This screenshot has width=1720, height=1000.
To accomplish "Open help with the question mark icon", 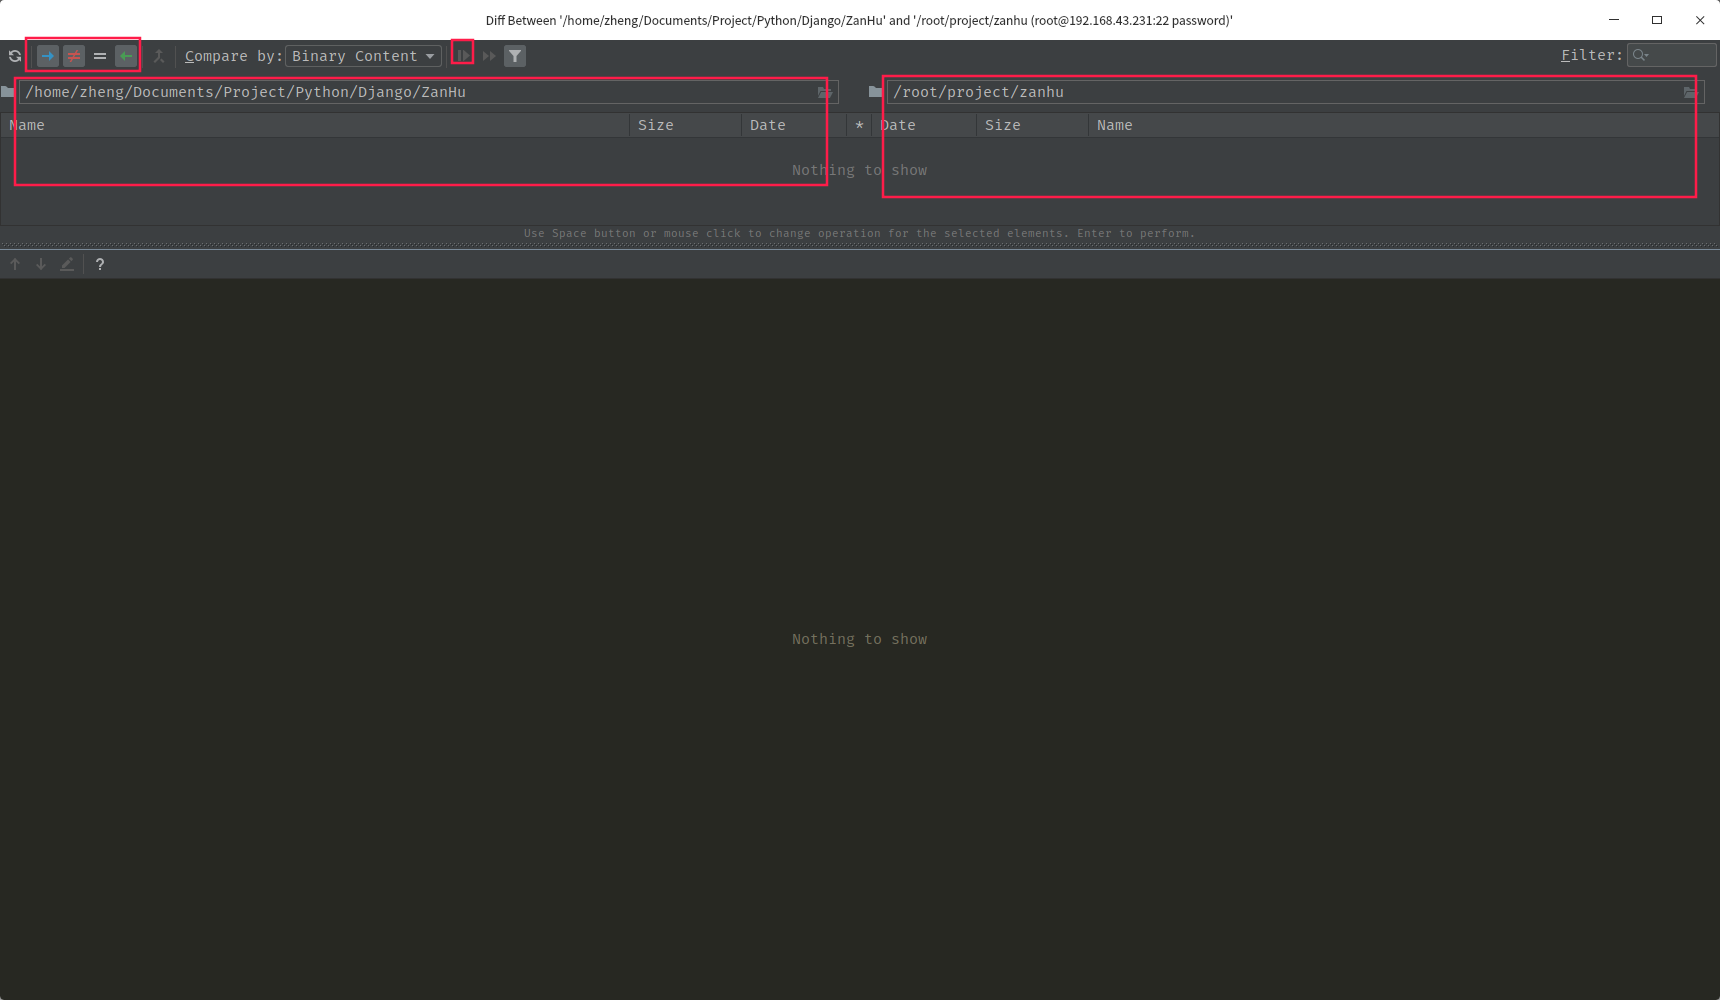I will pos(100,264).
